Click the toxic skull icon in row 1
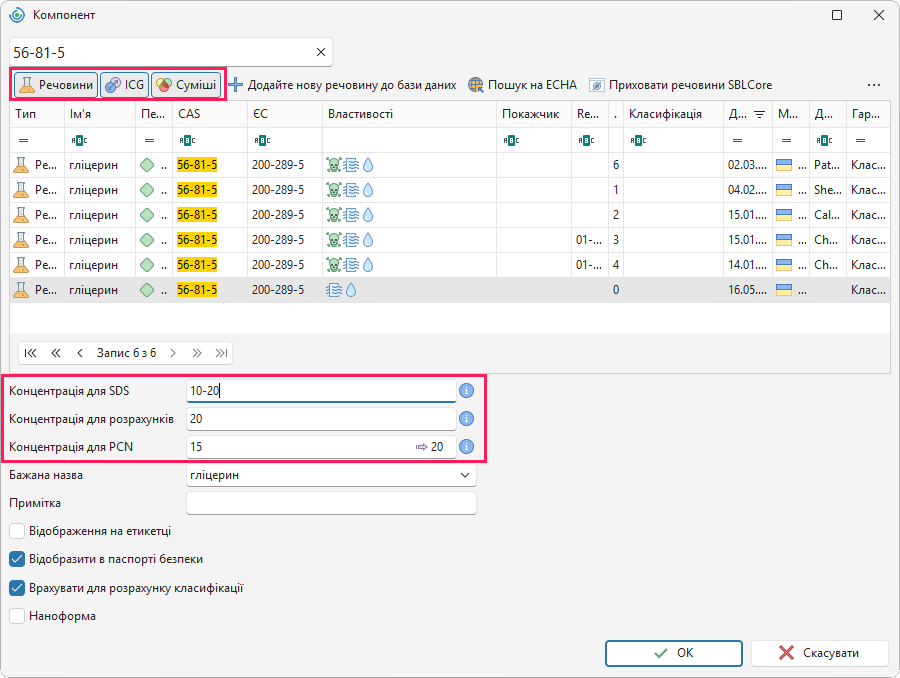The width and height of the screenshot is (900, 678). click(333, 190)
